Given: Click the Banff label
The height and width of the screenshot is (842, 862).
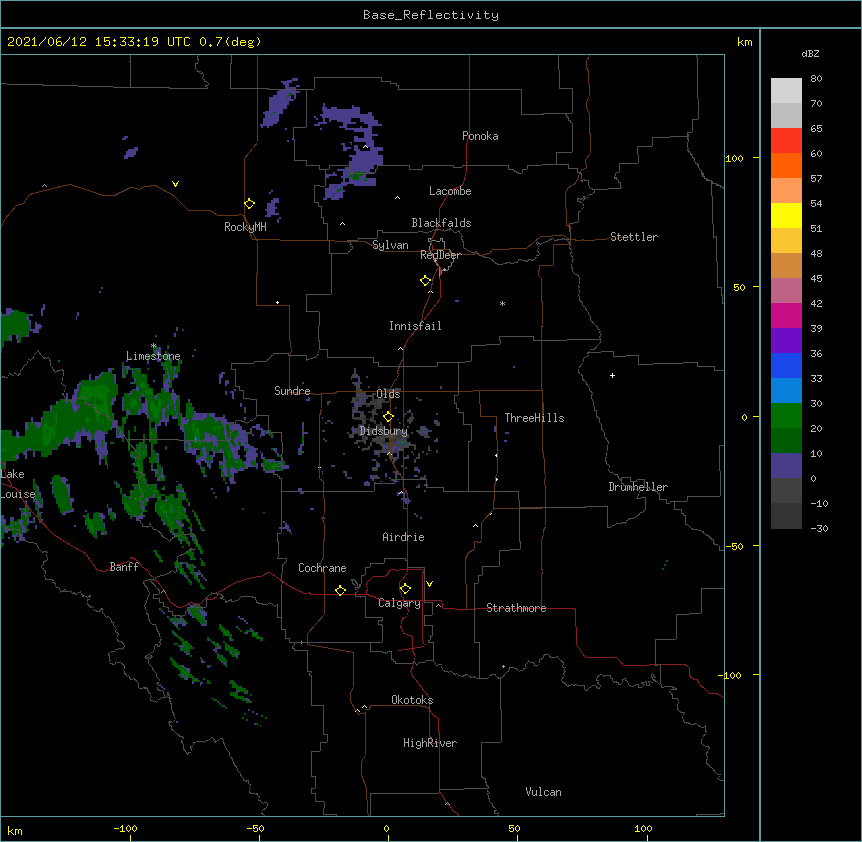Looking at the screenshot, I should pyautogui.click(x=124, y=567).
